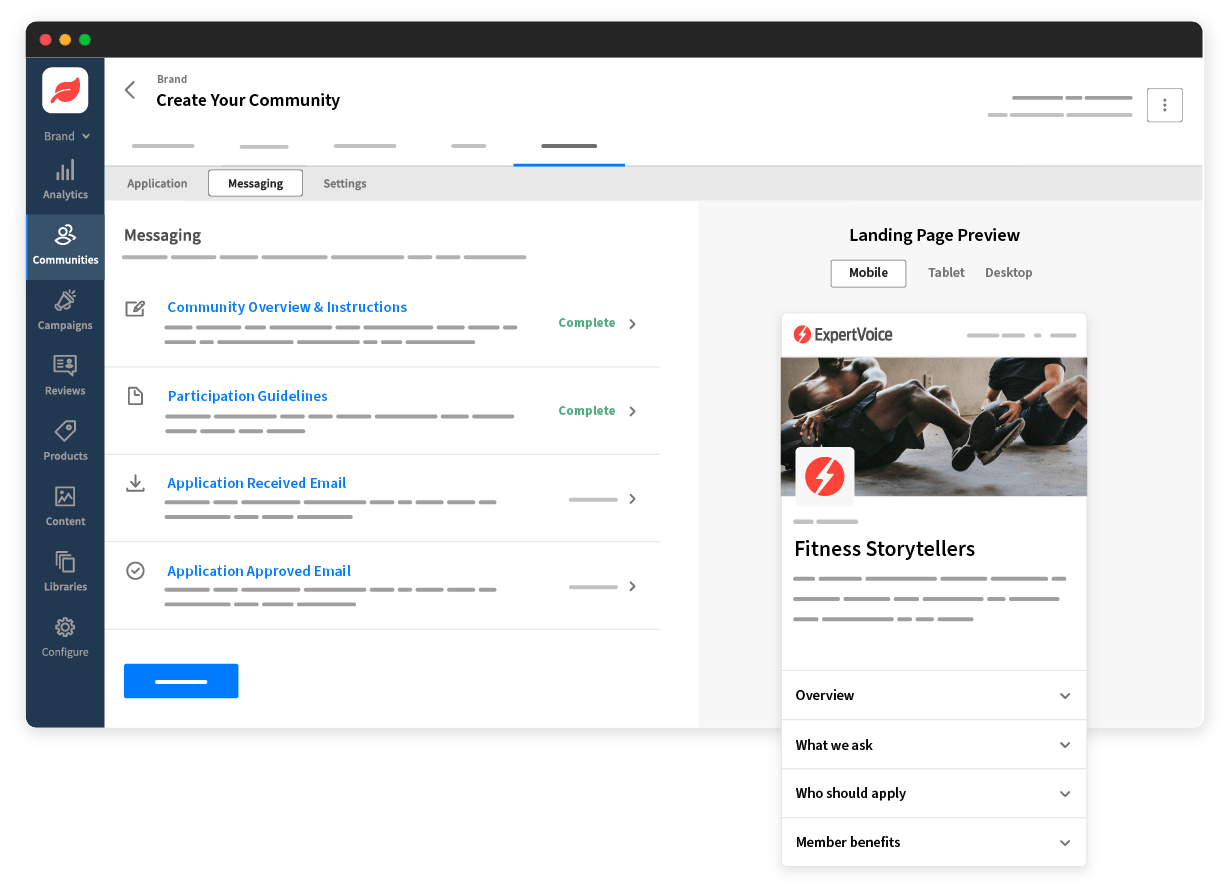The width and height of the screenshot is (1230, 890).
Task: Open the Campaigns section
Action: pos(64,310)
